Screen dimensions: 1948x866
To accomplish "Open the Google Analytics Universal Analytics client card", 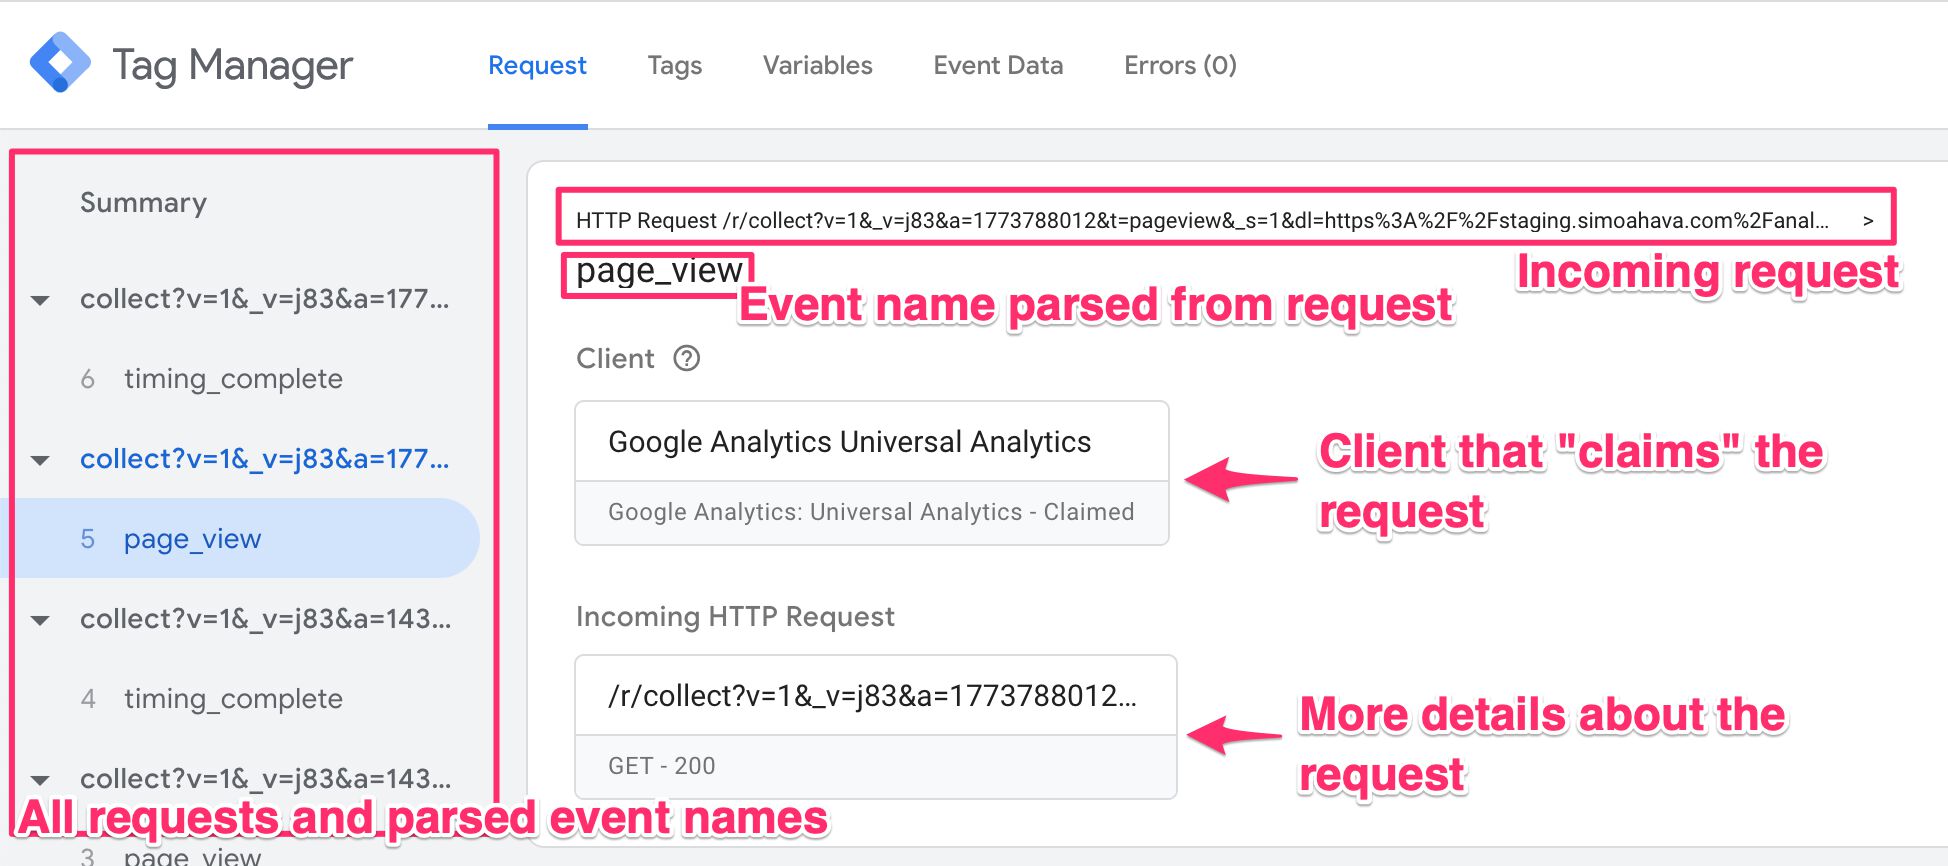I will pos(872,473).
